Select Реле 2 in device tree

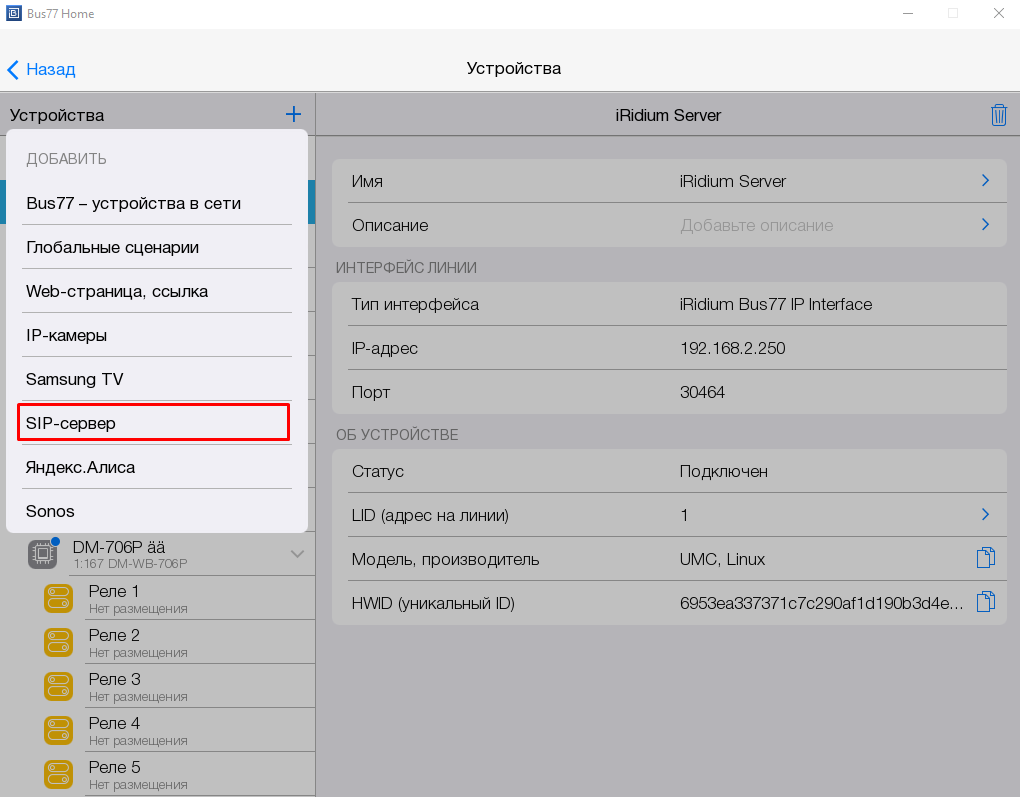pyautogui.click(x=114, y=642)
